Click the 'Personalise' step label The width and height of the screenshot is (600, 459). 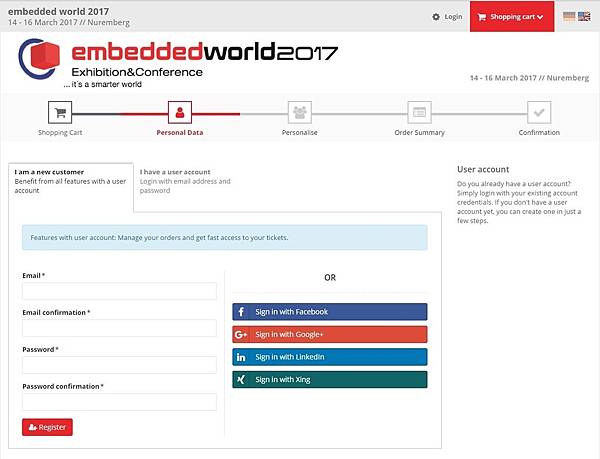pos(300,133)
